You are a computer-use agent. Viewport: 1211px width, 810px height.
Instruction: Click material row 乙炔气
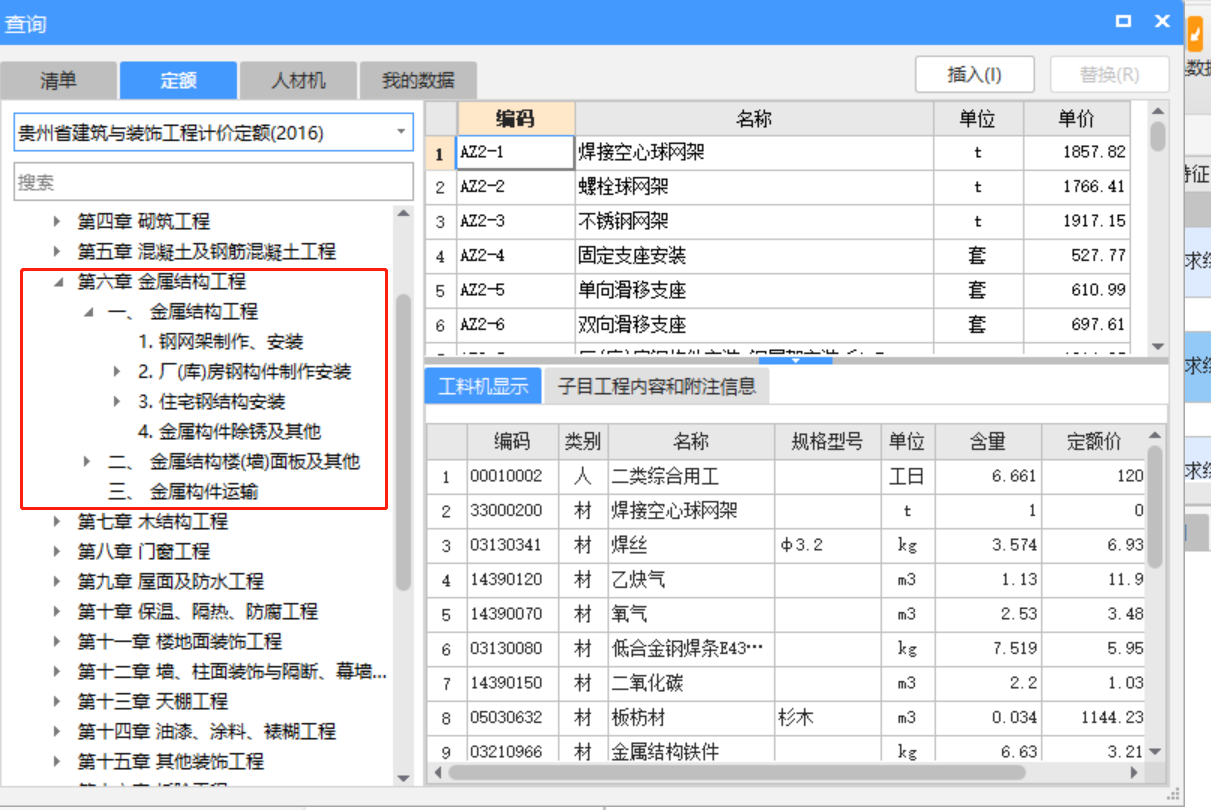pyautogui.click(x=786, y=580)
